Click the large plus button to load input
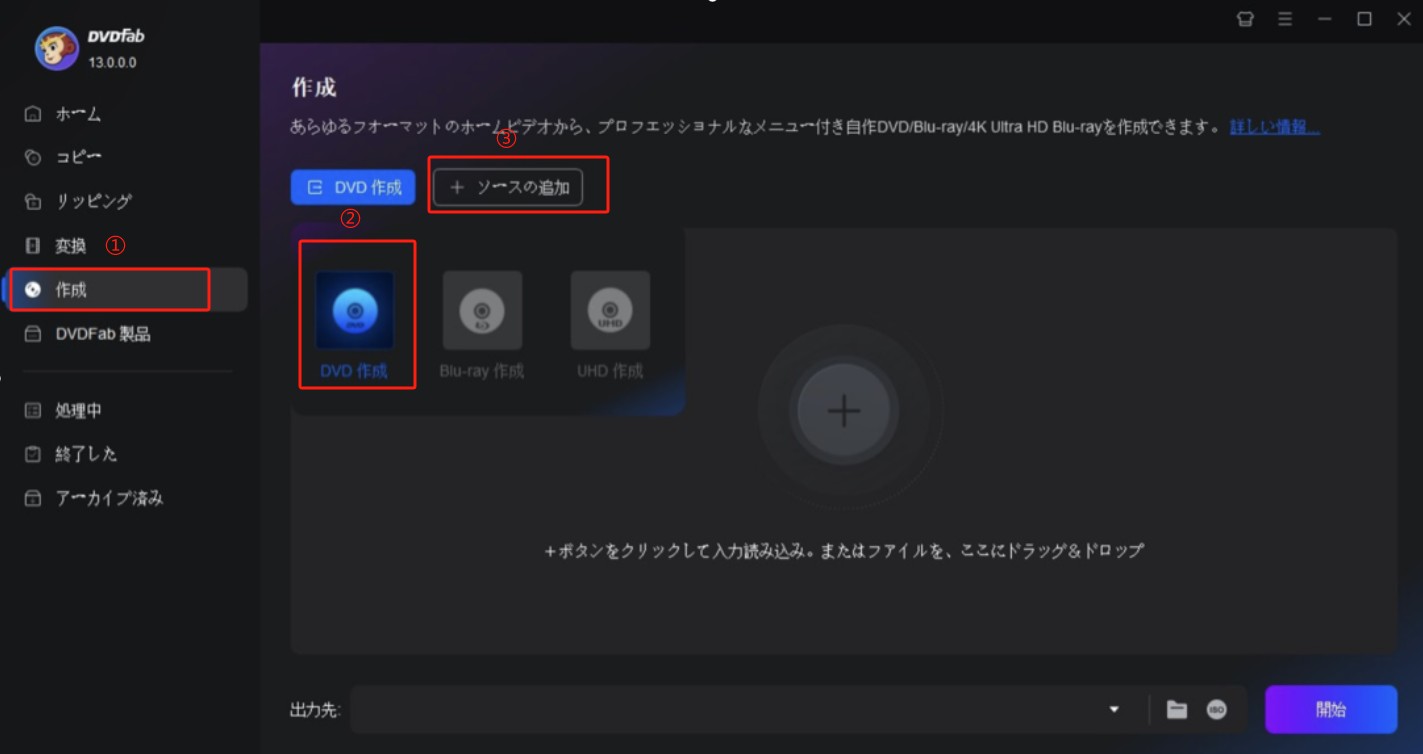Screen dimensions: 1423x754 pos(844,411)
